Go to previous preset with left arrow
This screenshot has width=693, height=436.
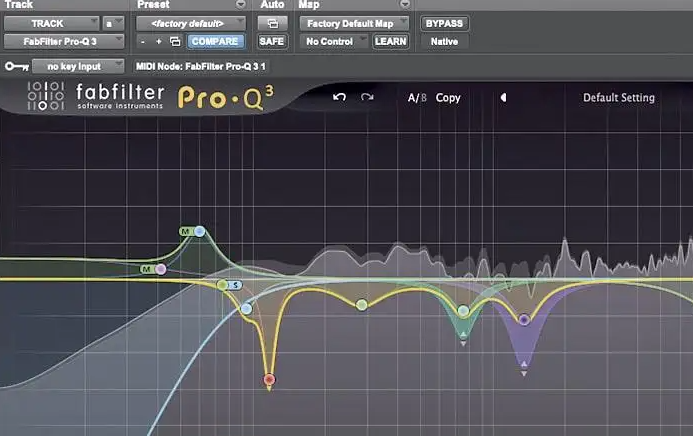503,98
